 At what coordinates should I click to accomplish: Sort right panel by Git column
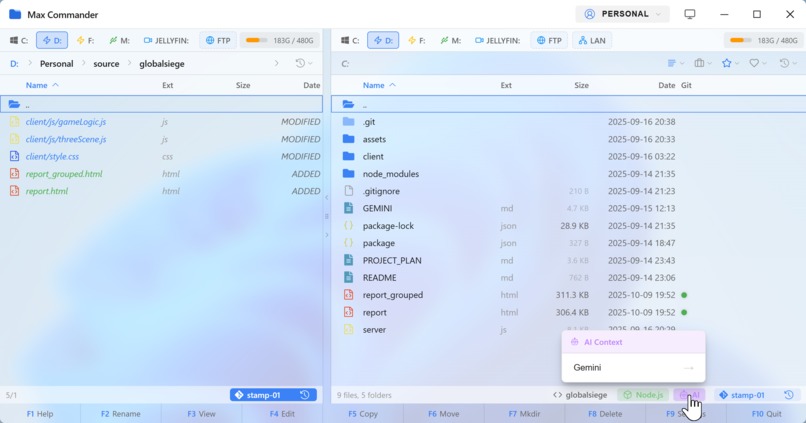[686, 85]
